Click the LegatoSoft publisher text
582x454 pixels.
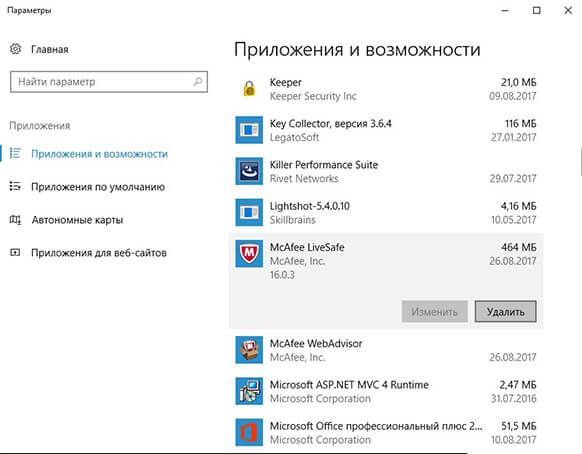click(x=294, y=137)
